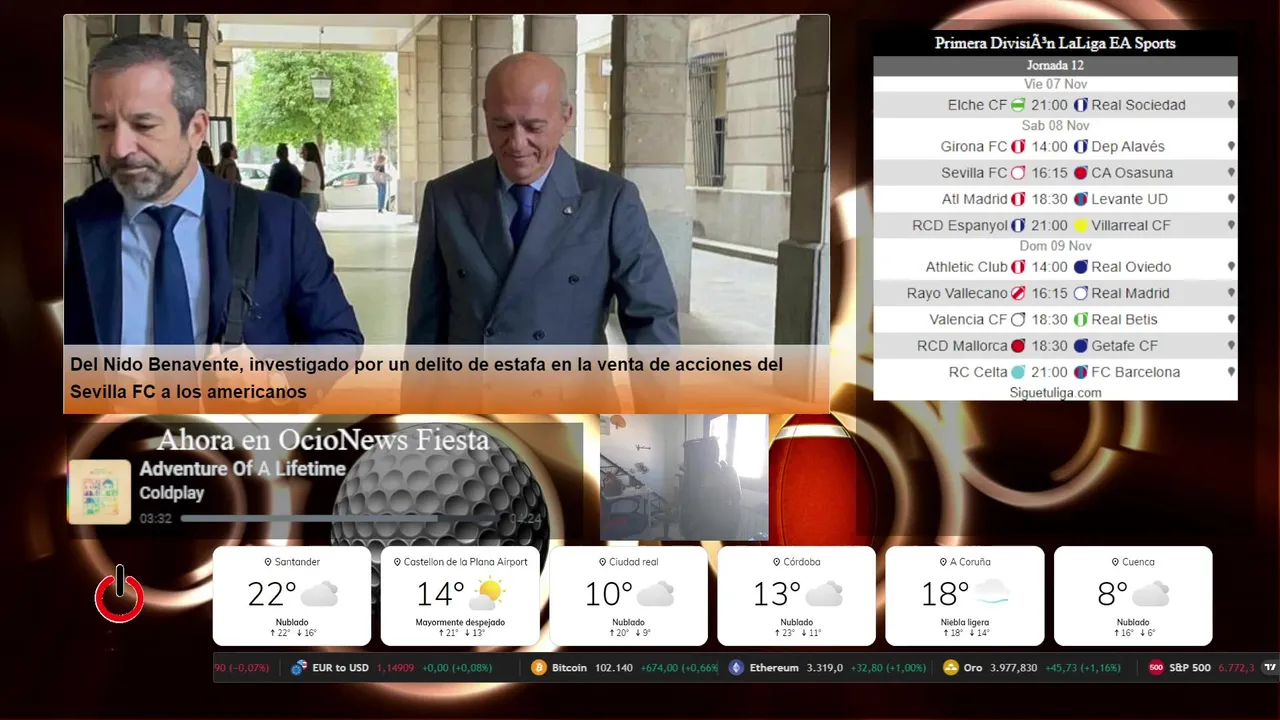Click the 'Niebla ligera' weather condition
1280x720 pixels.
tap(965, 622)
